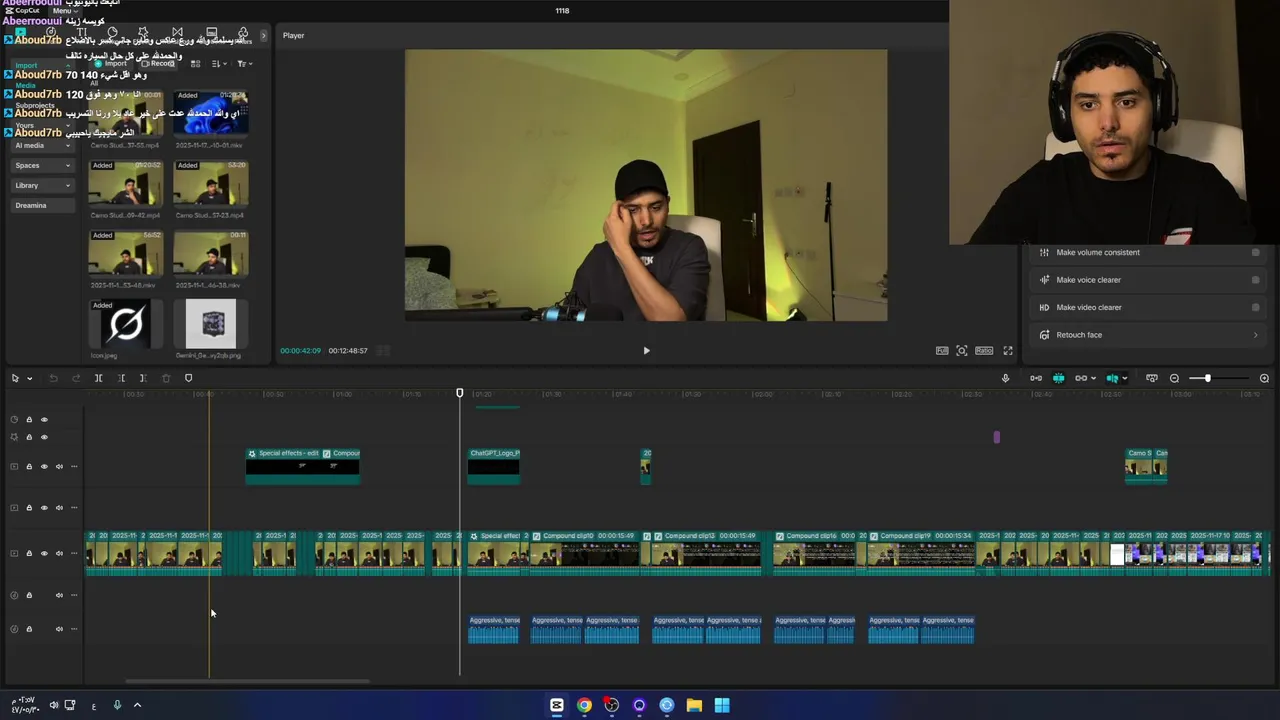This screenshot has height=720, width=1280.
Task: Redo the last timeline edit
Action: tap(75, 378)
